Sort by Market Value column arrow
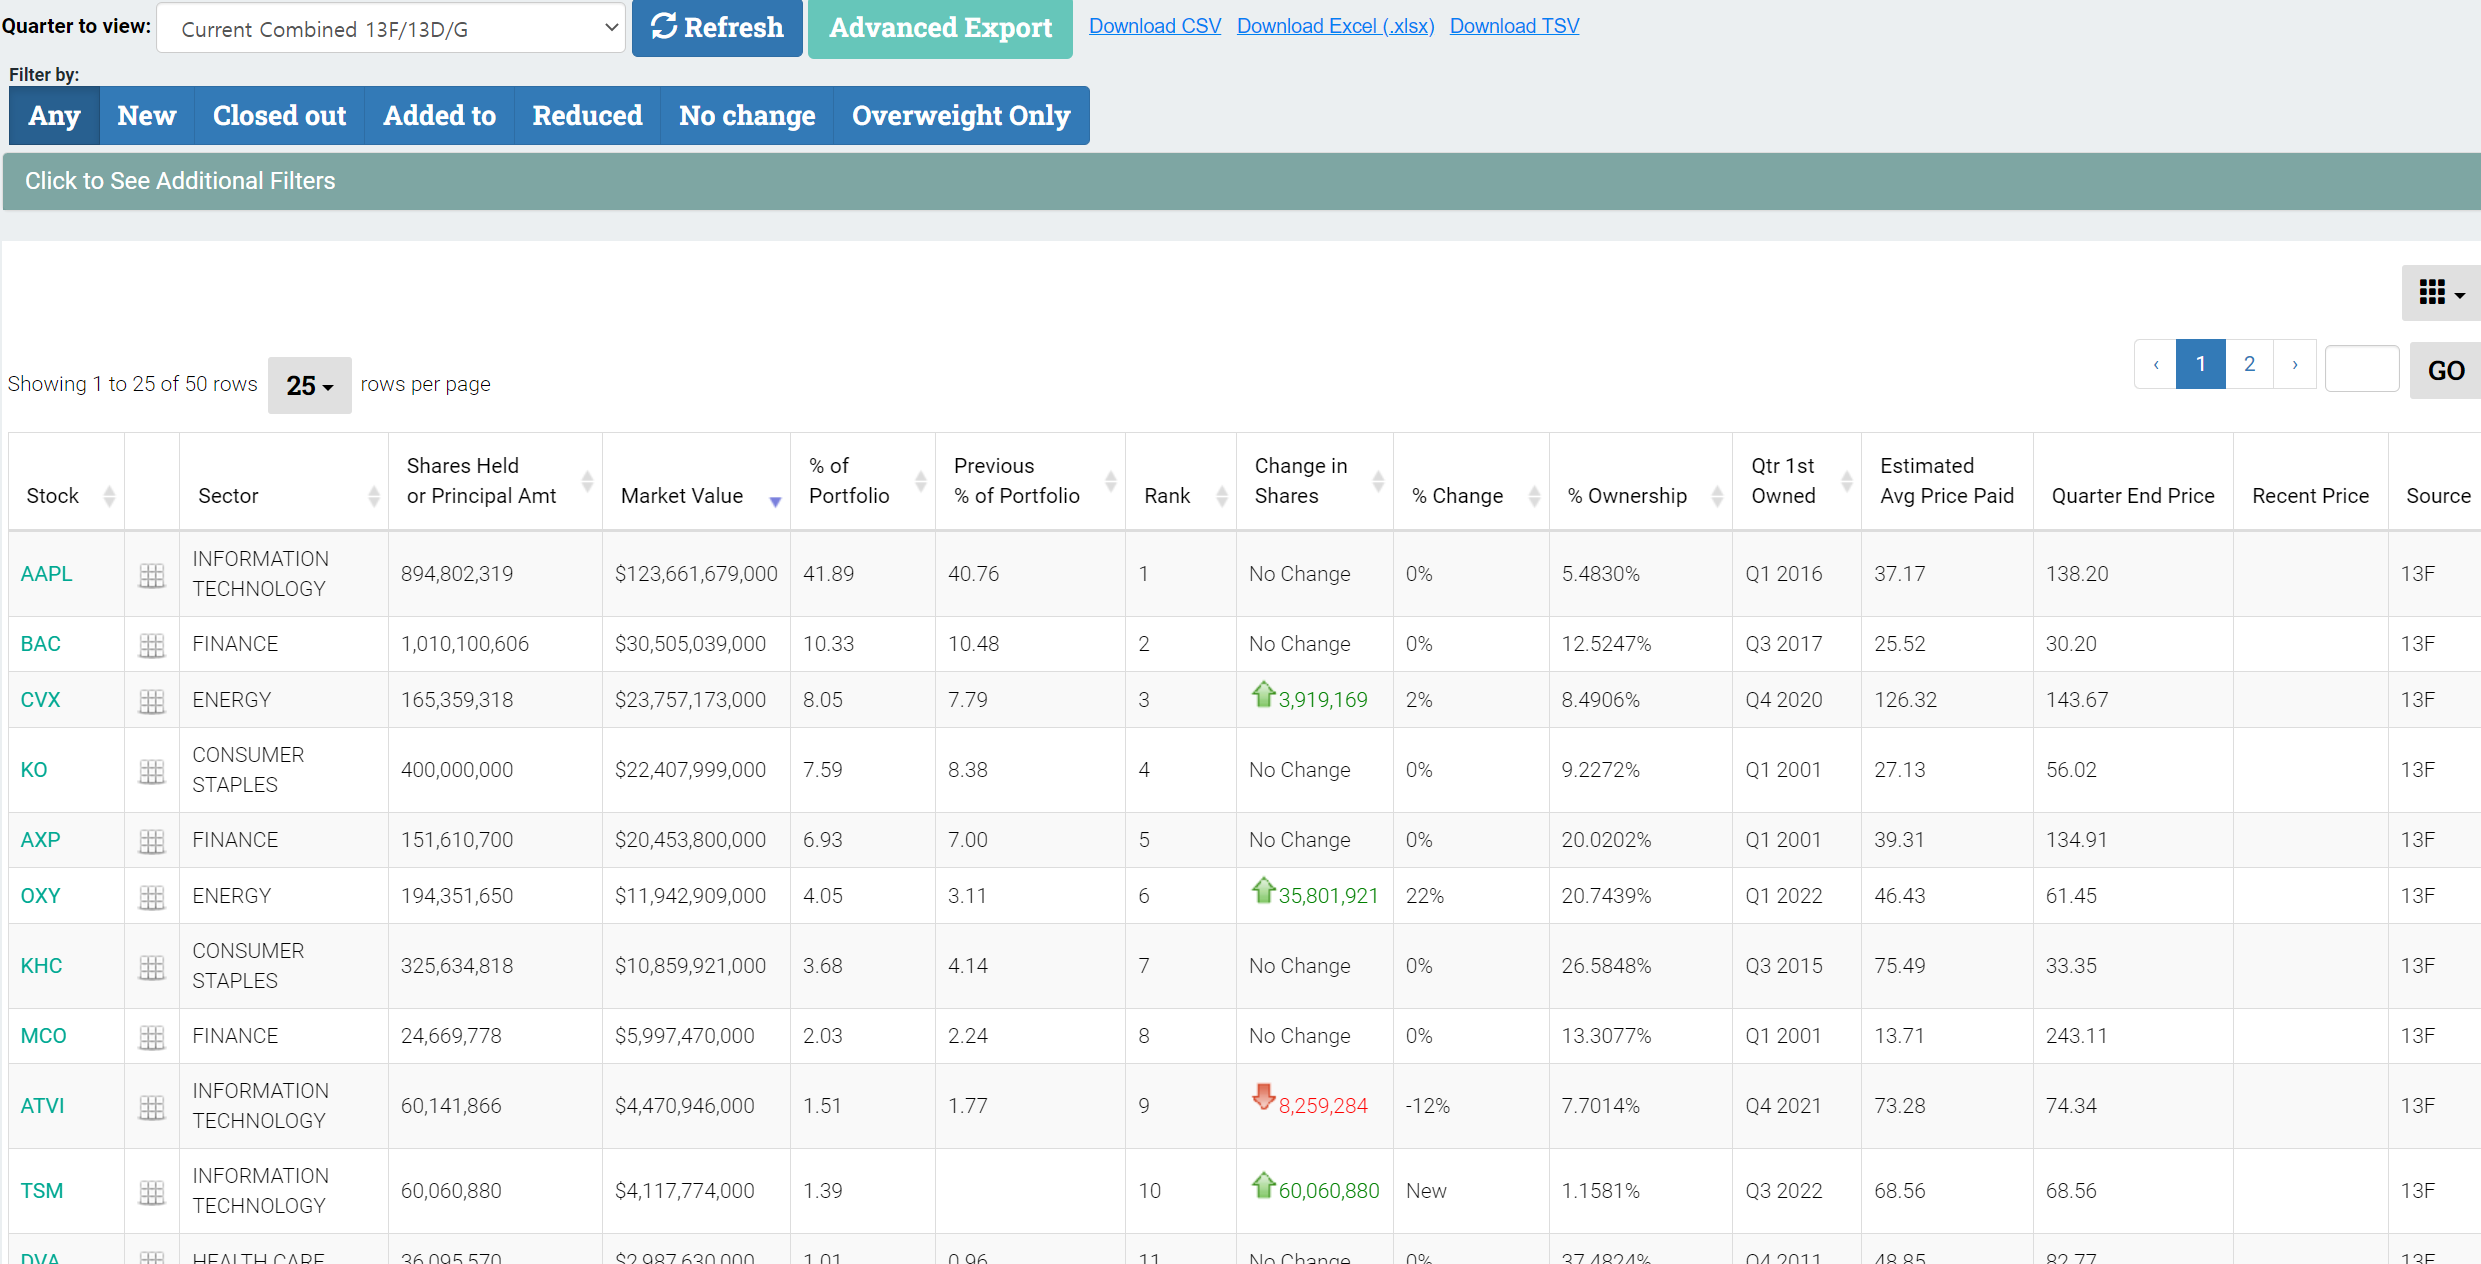 click(x=774, y=501)
